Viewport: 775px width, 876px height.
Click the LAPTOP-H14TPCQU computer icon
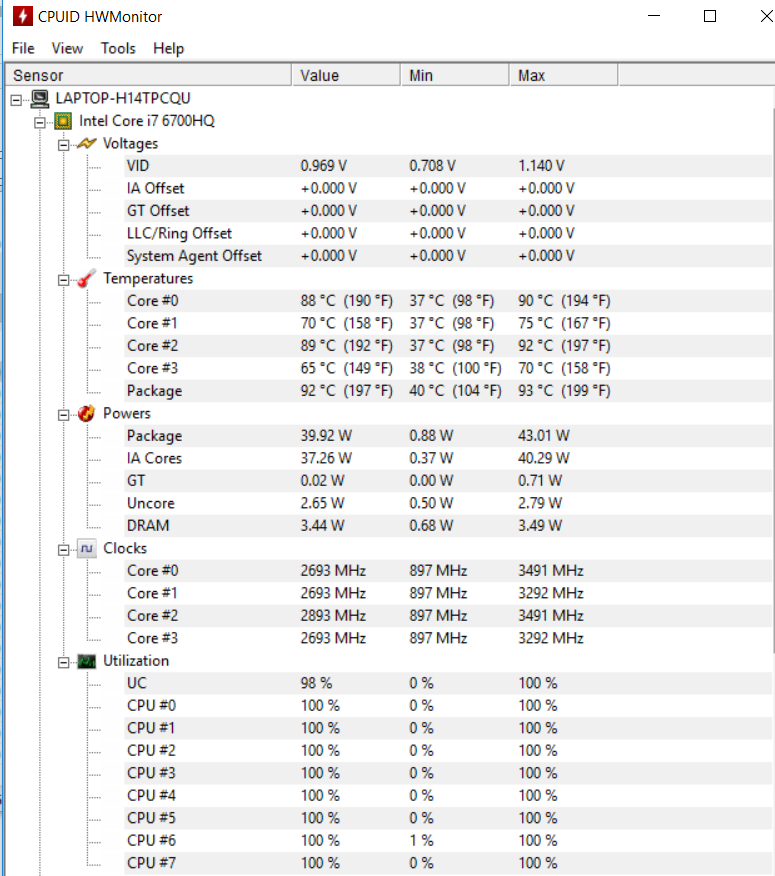(40, 99)
